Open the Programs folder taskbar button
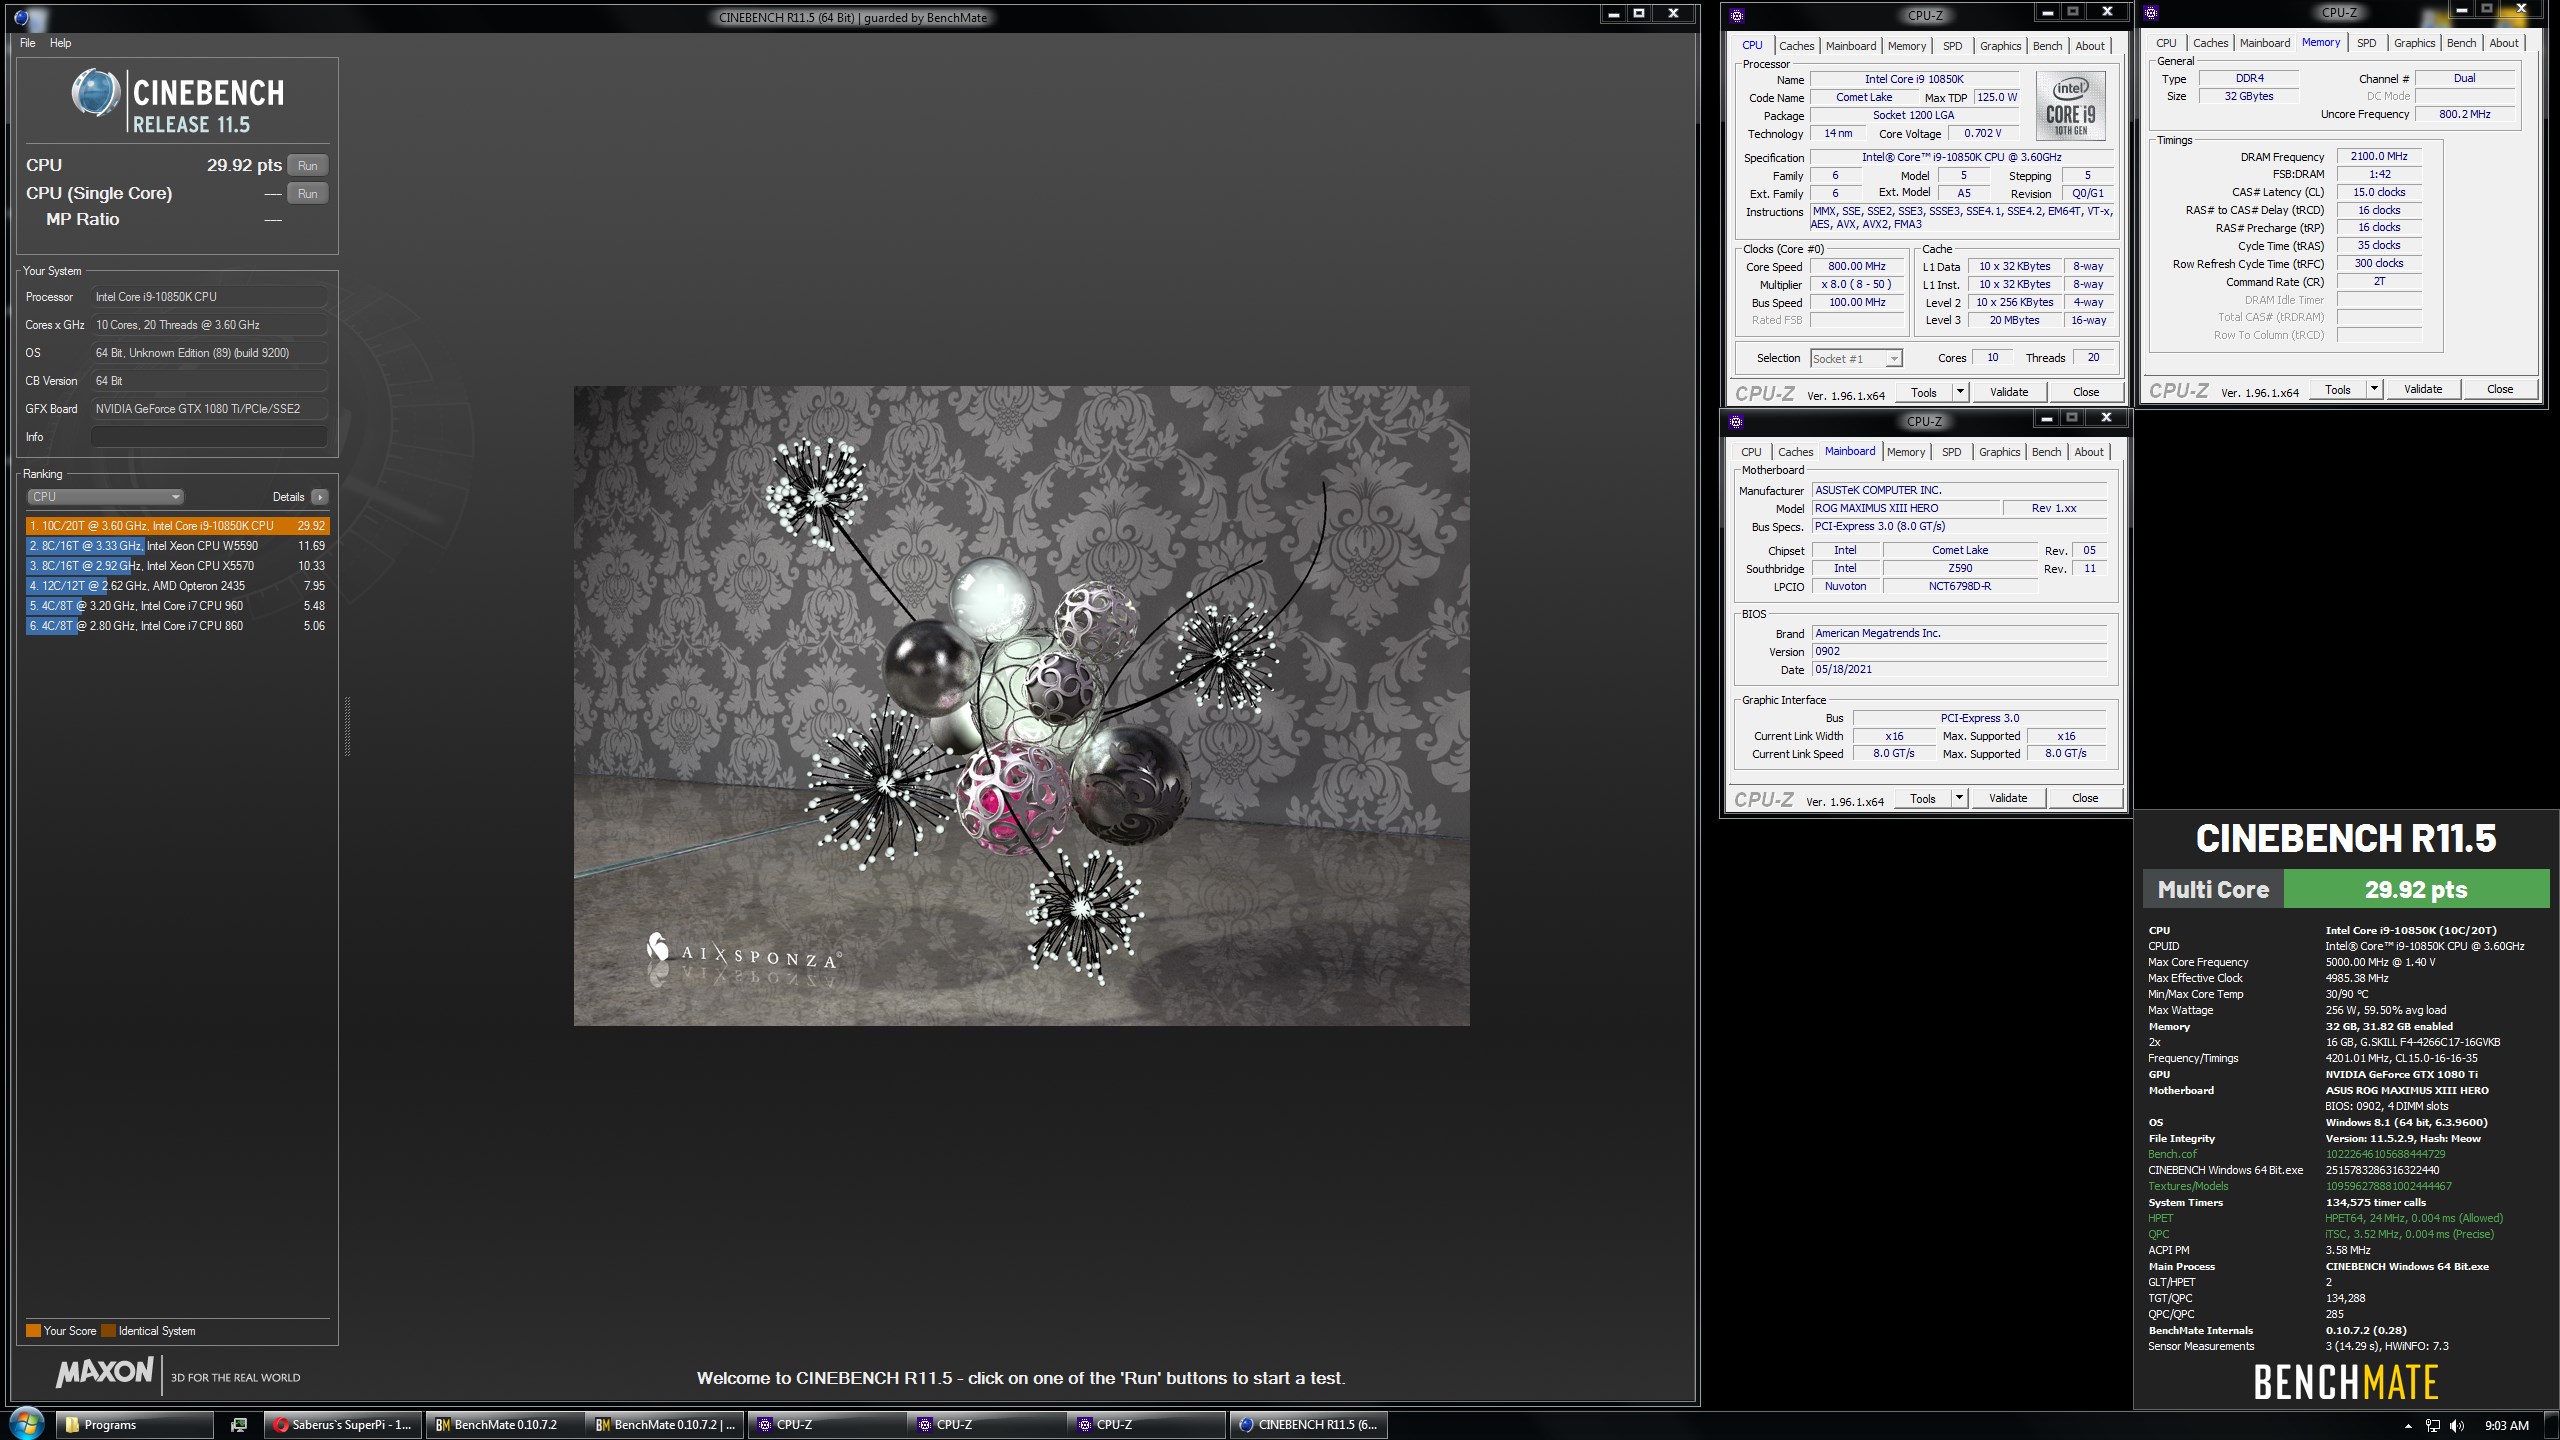The width and height of the screenshot is (2560, 1440). [134, 1425]
